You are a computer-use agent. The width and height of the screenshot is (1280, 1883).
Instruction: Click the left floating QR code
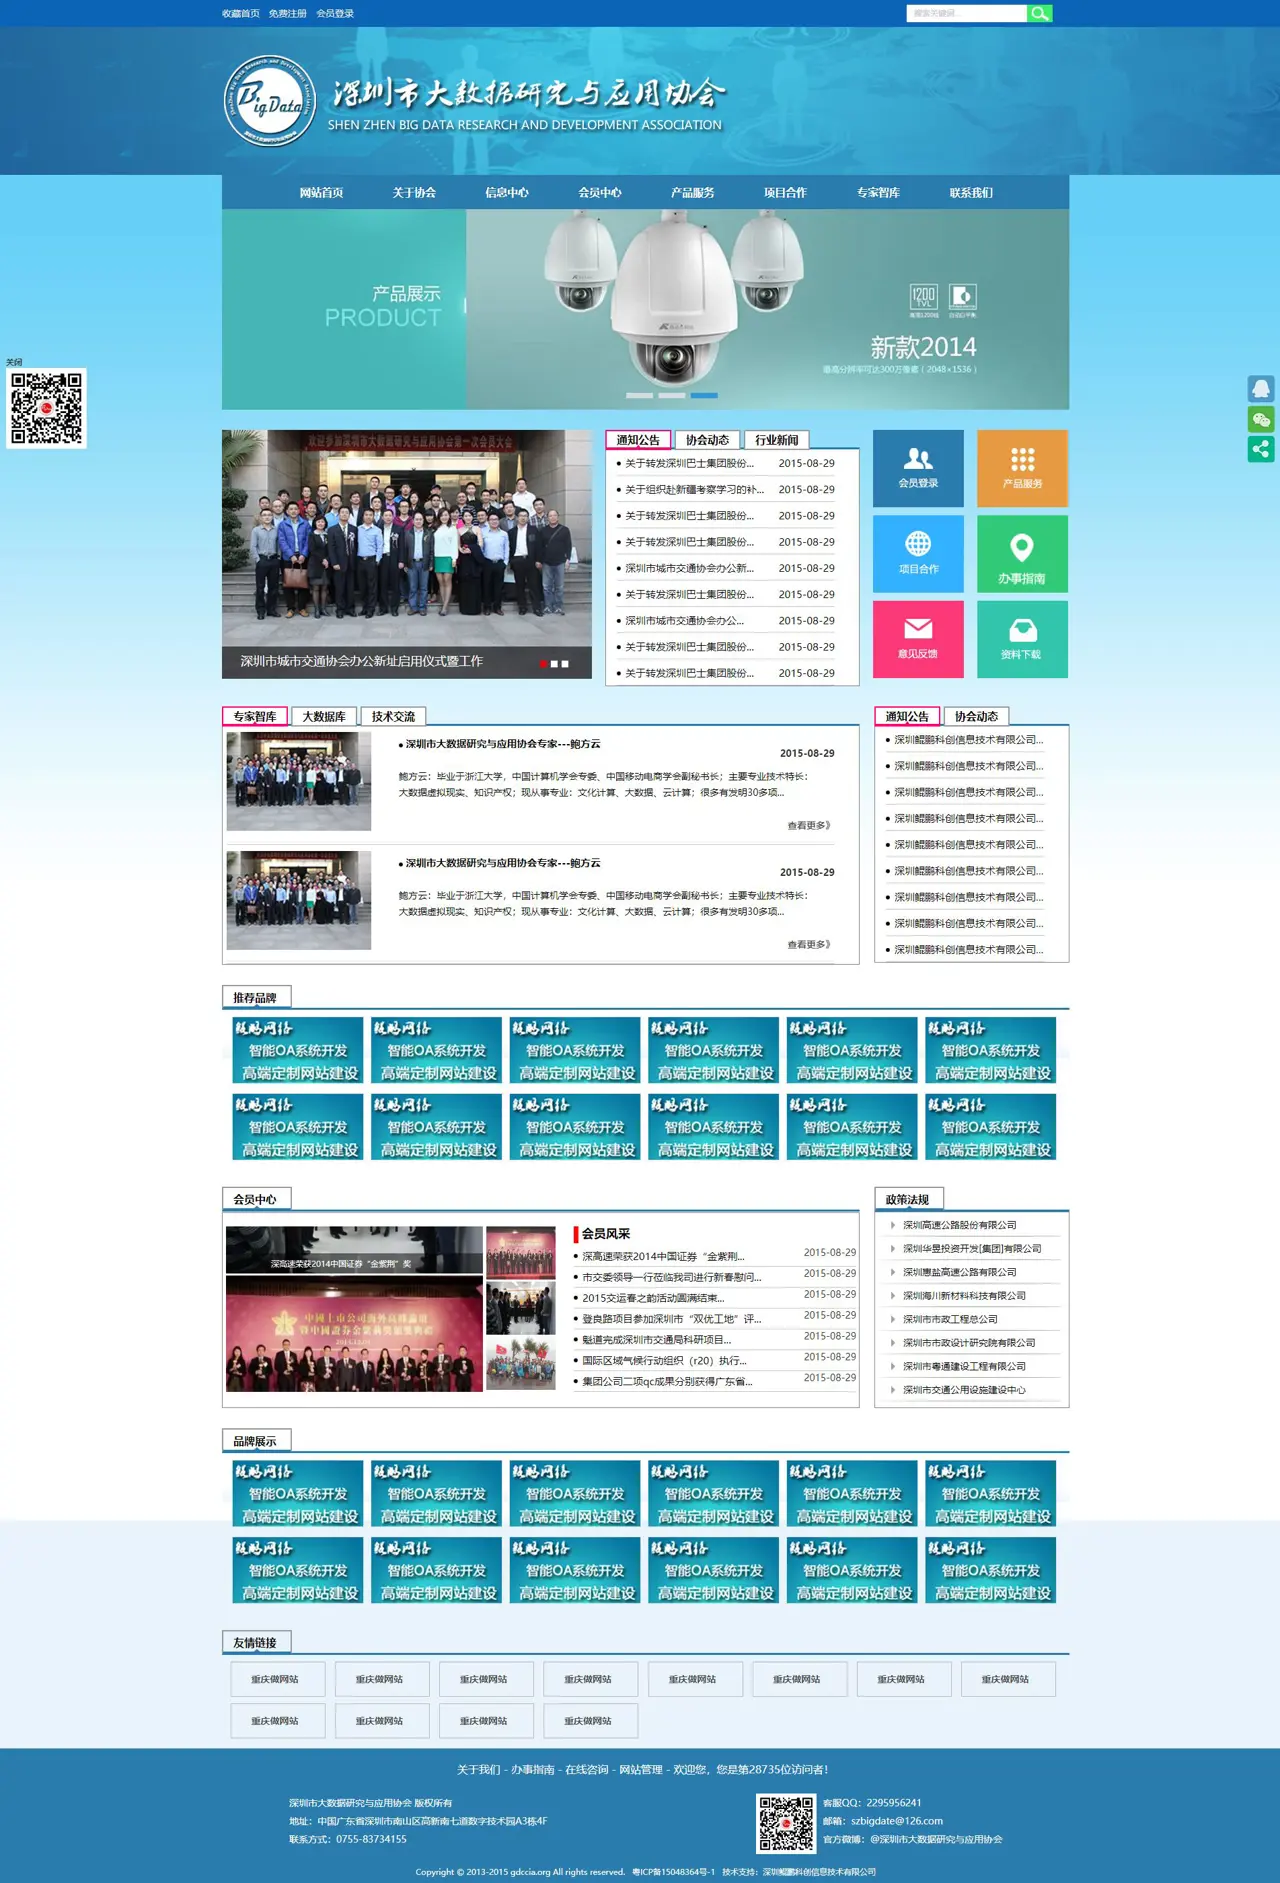pos(46,408)
